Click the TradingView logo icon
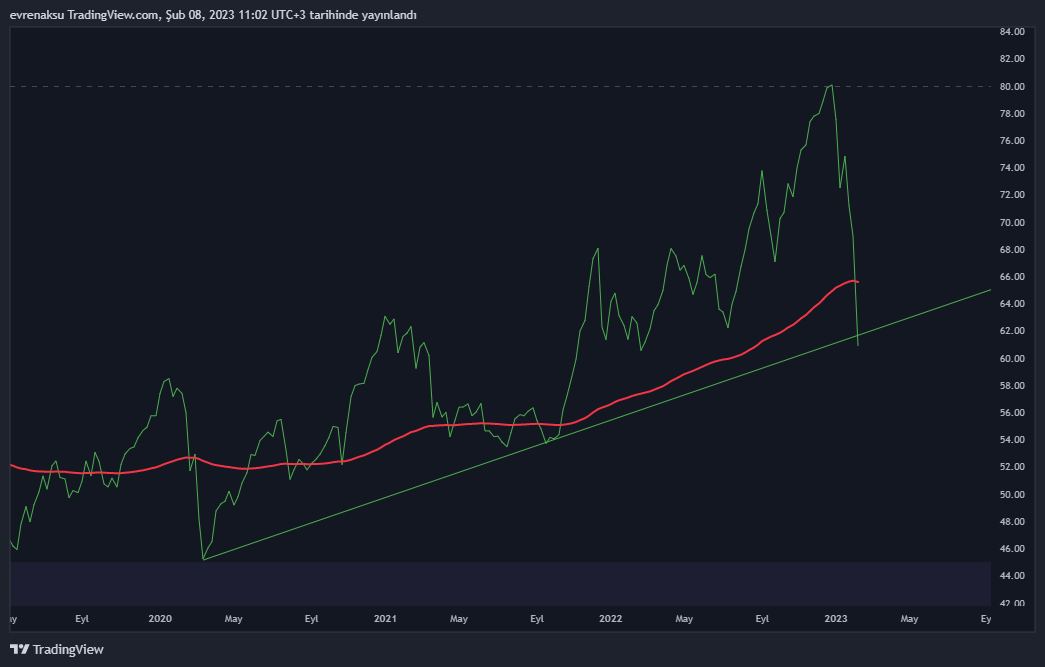 click(x=19, y=649)
